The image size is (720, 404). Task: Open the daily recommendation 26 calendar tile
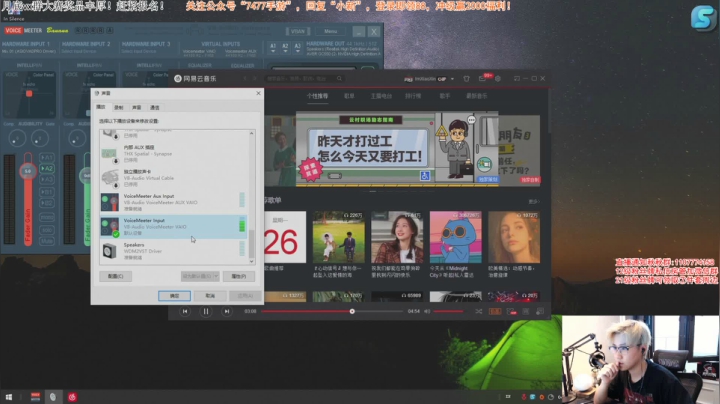285,237
